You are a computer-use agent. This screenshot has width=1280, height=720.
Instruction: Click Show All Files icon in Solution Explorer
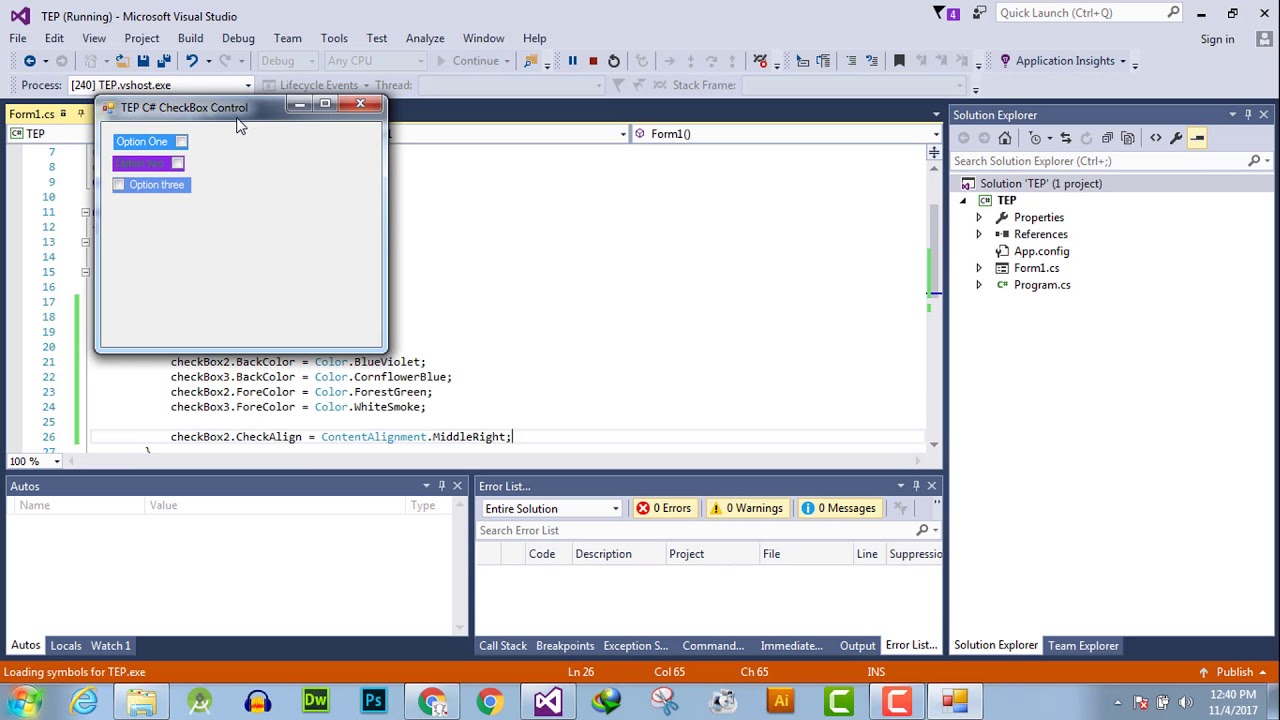tap(1128, 138)
